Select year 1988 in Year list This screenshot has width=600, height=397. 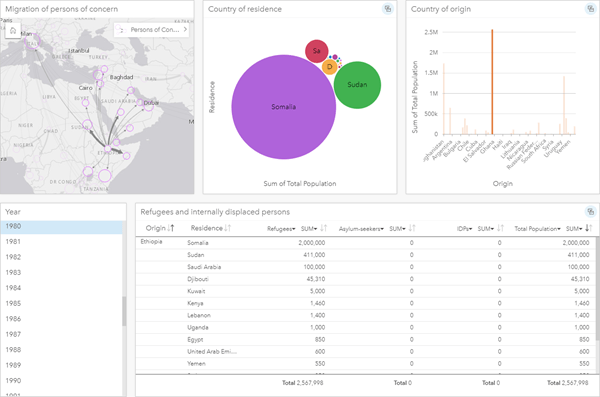[62, 350]
